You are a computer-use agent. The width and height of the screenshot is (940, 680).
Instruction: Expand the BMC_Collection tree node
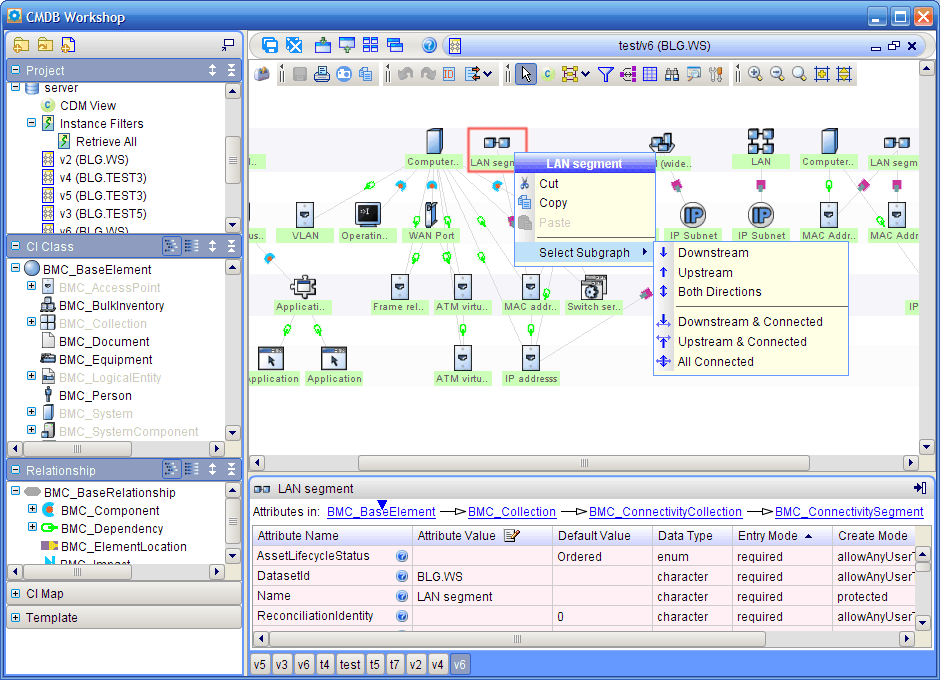31,322
